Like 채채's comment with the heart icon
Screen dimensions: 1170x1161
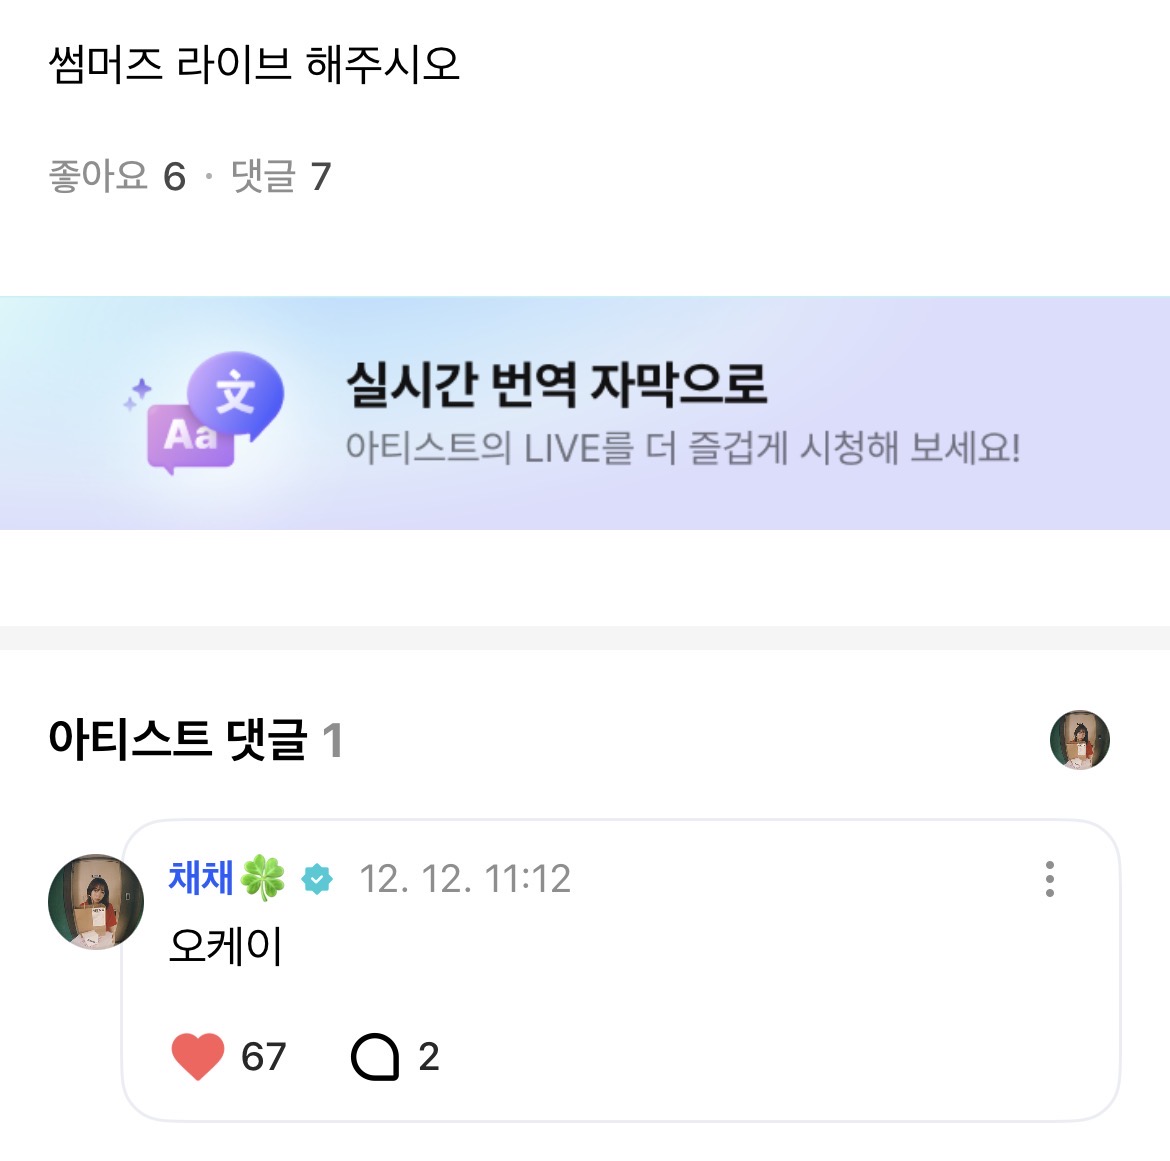point(198,1057)
